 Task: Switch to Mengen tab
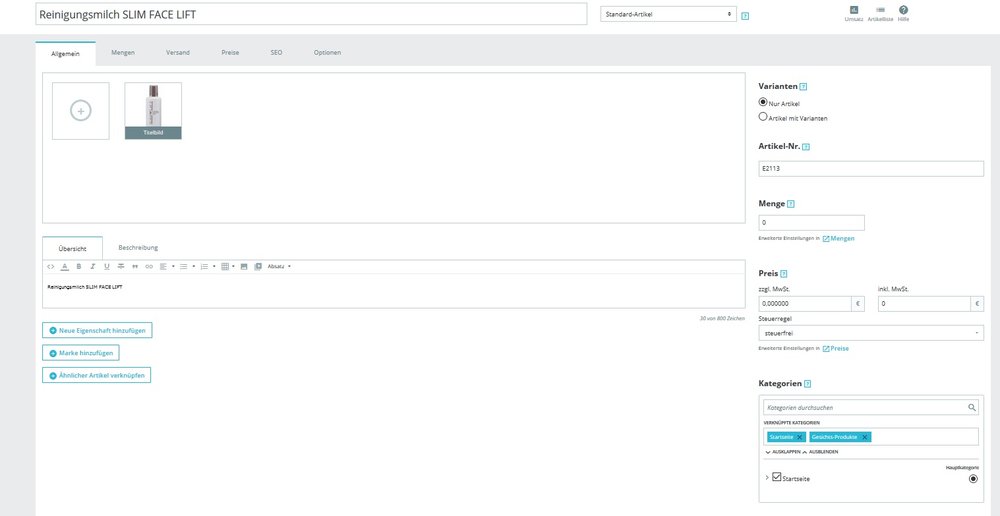pos(123,52)
